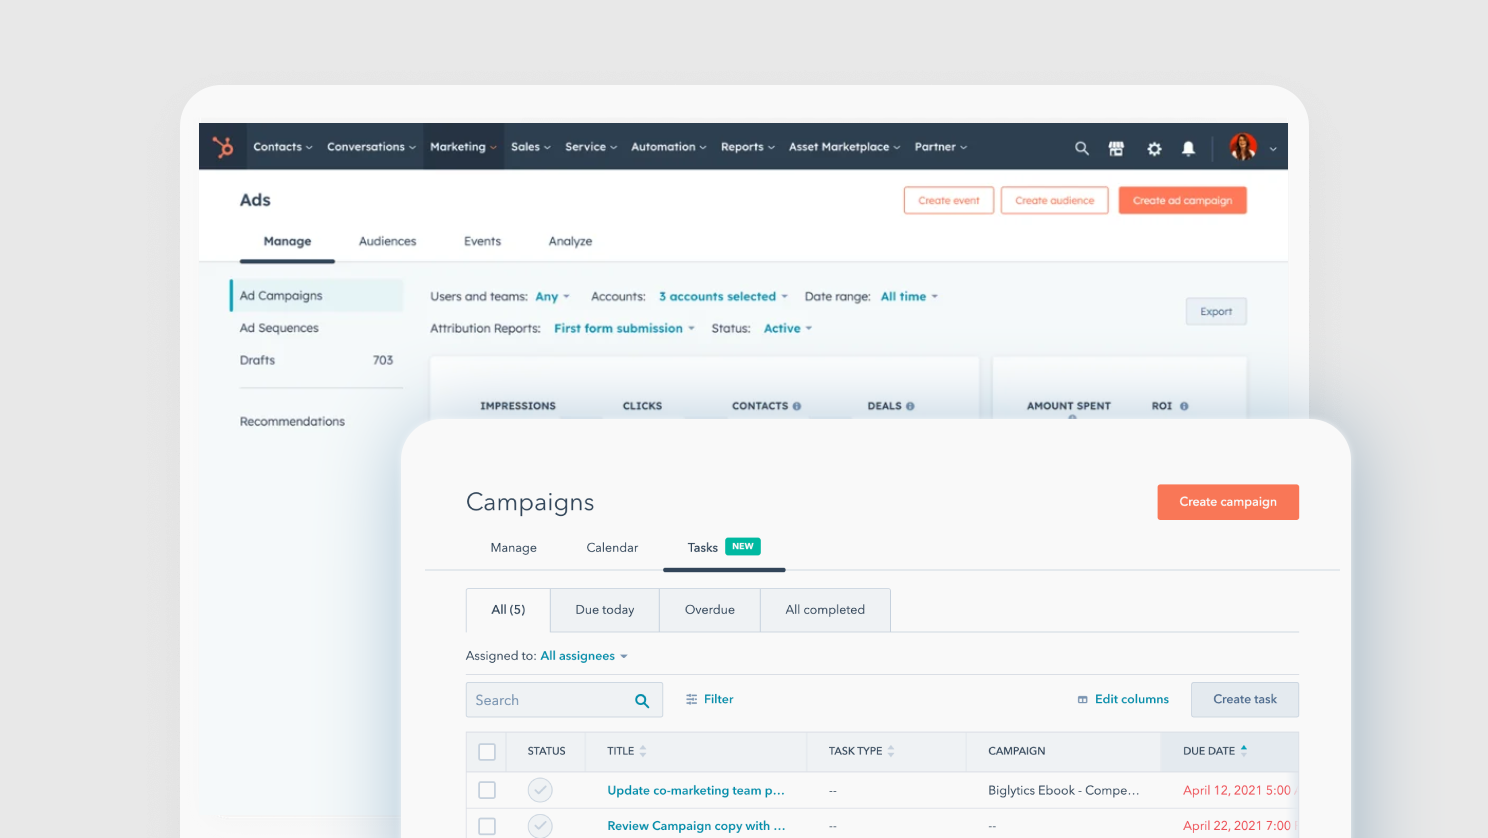Click Create audience button
1488x838 pixels.
click(1054, 201)
